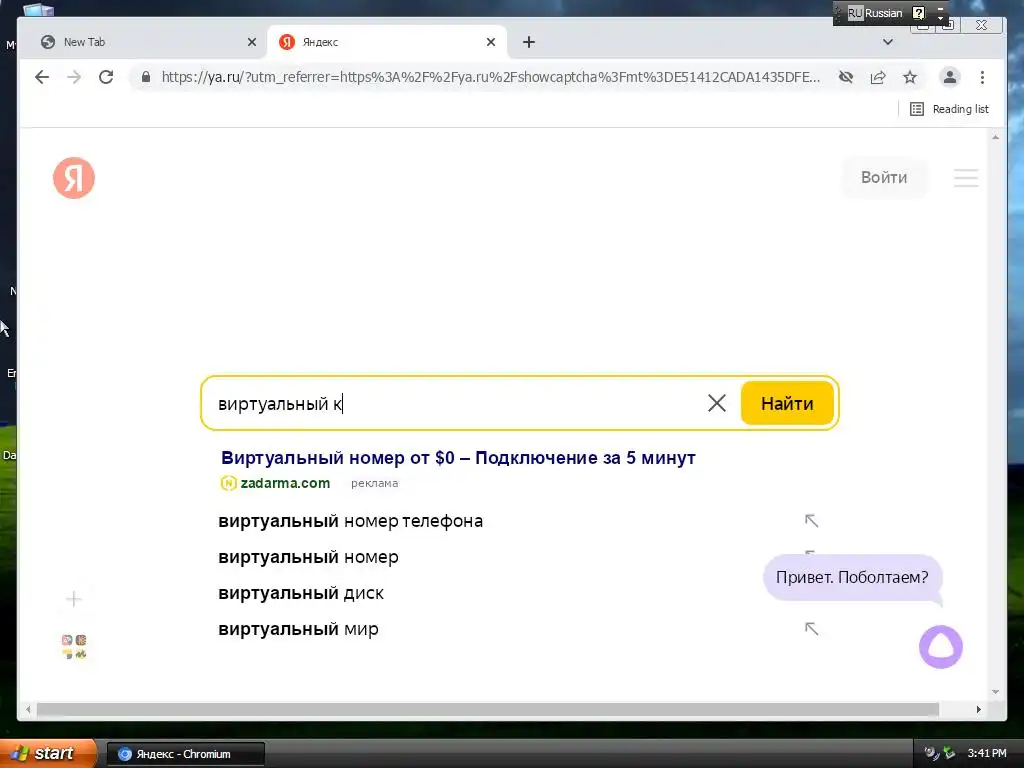This screenshot has height=768, width=1024.
Task: Click the share page icon
Action: coord(878,77)
